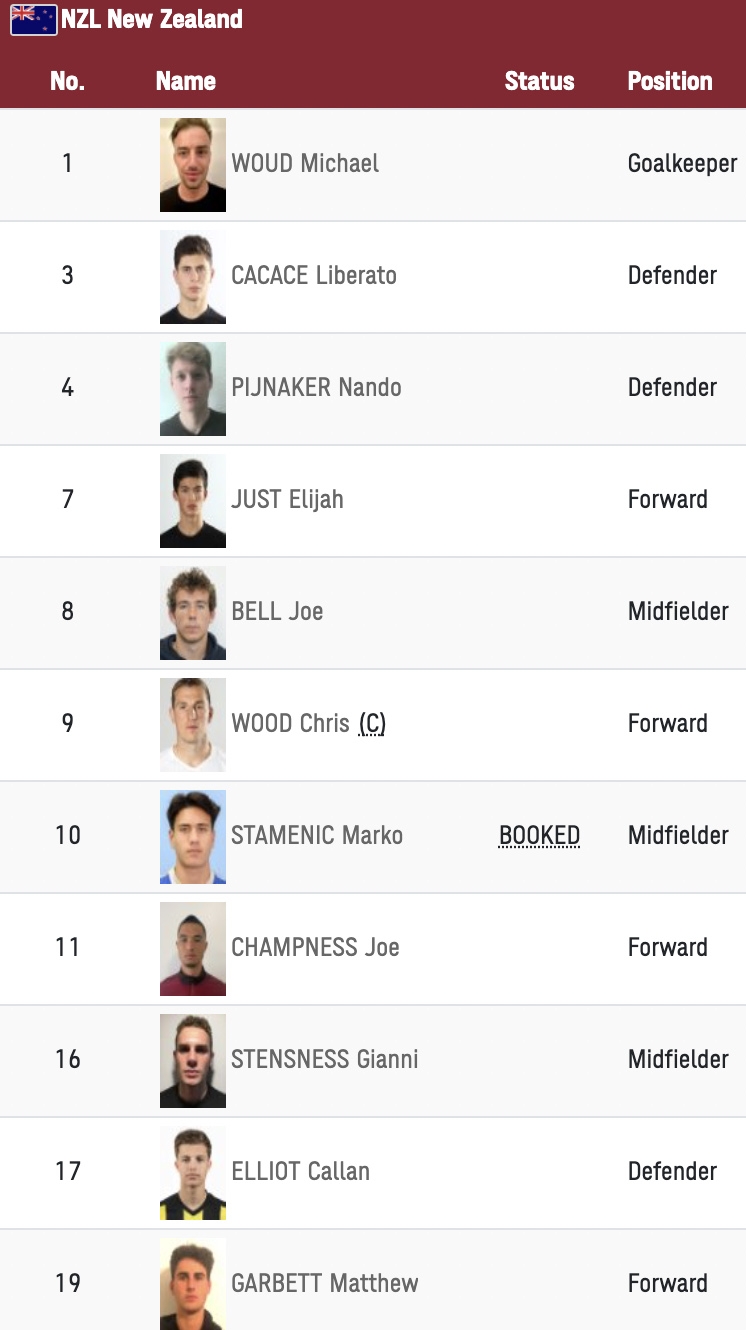Click the NZL New Zealand team heading
This screenshot has height=1330, width=746.
[151, 19]
